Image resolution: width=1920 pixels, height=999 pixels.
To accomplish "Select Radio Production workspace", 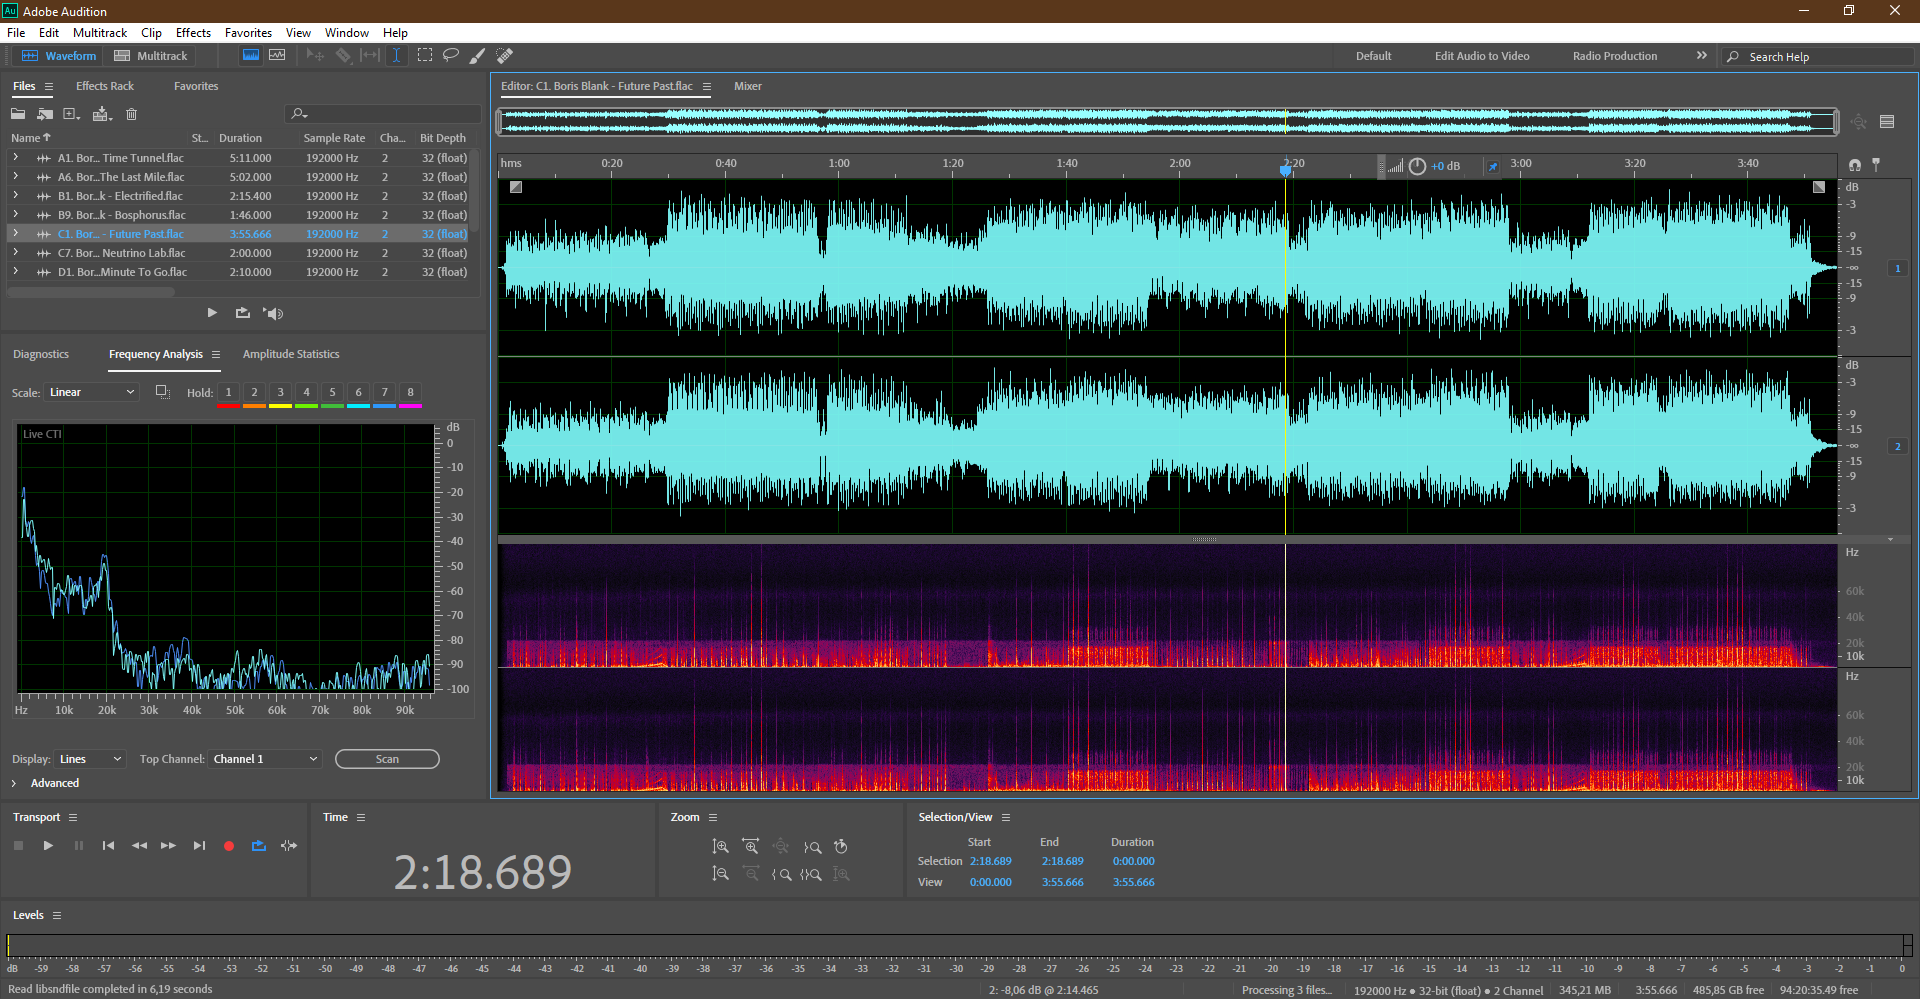I will pos(1615,56).
